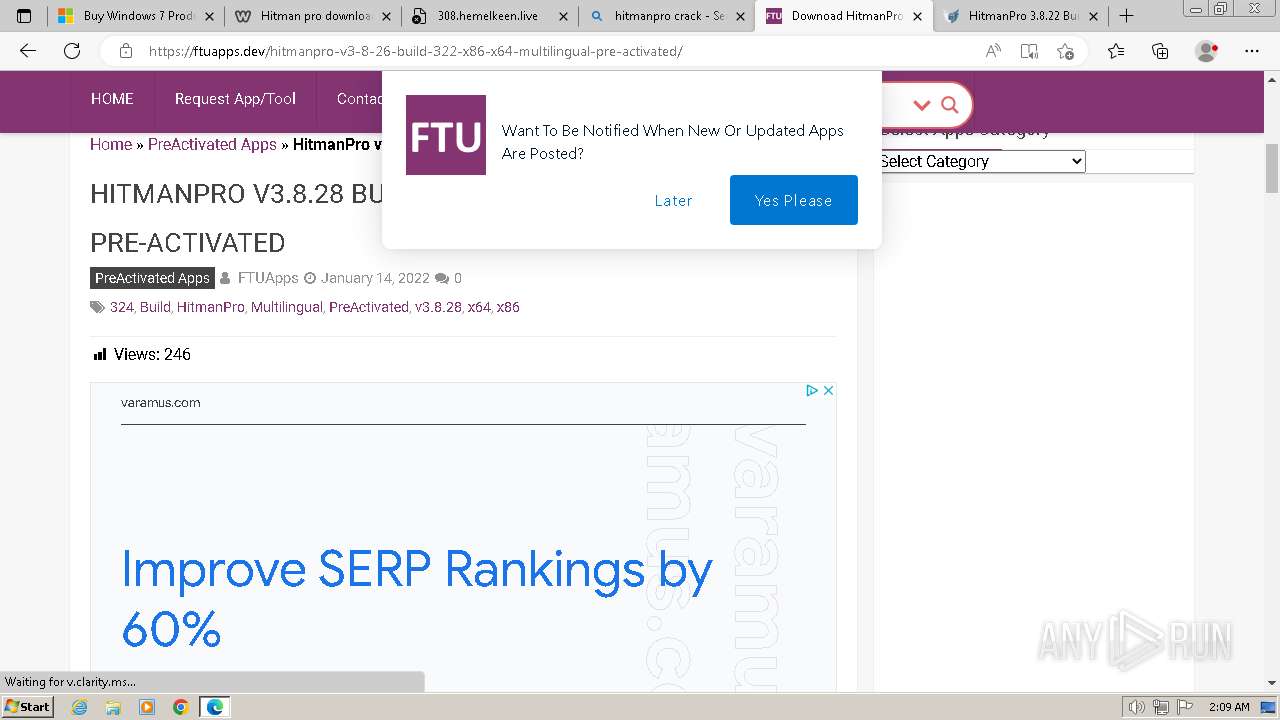Add this page to favorites star icon
The image size is (1280, 720).
(1065, 51)
